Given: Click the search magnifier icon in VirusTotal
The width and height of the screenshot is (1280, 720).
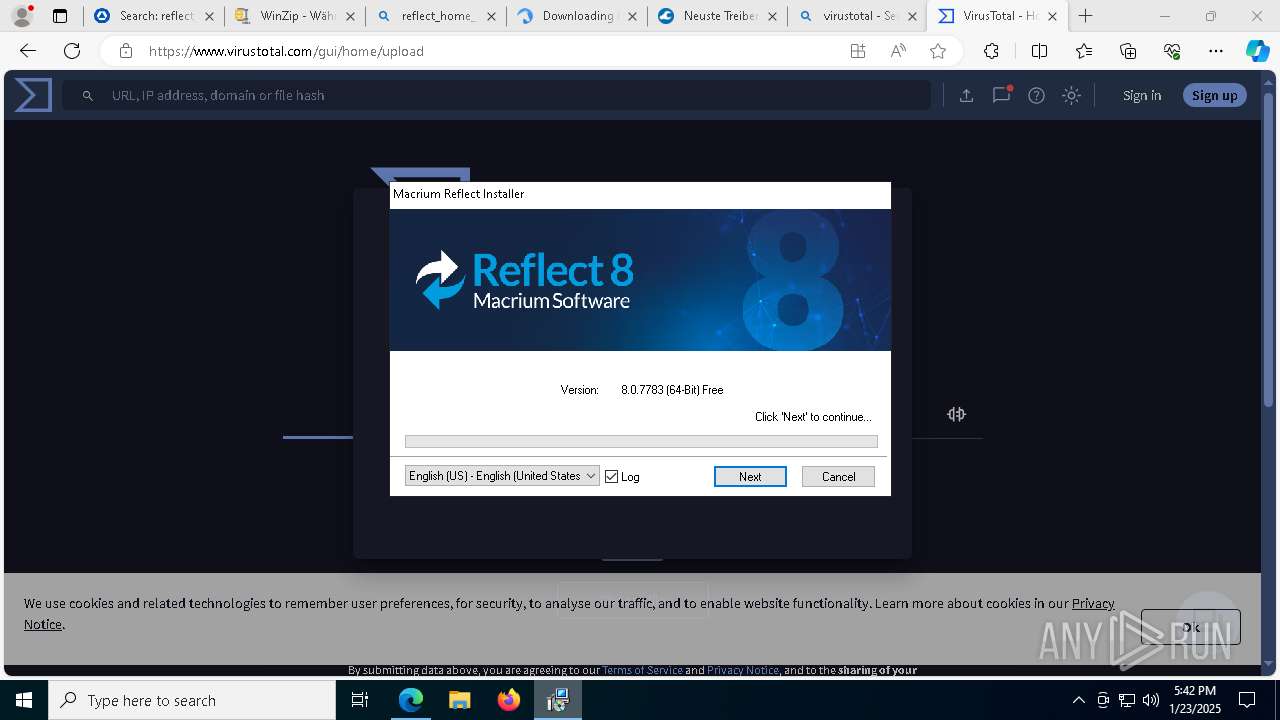Looking at the screenshot, I should (x=88, y=95).
